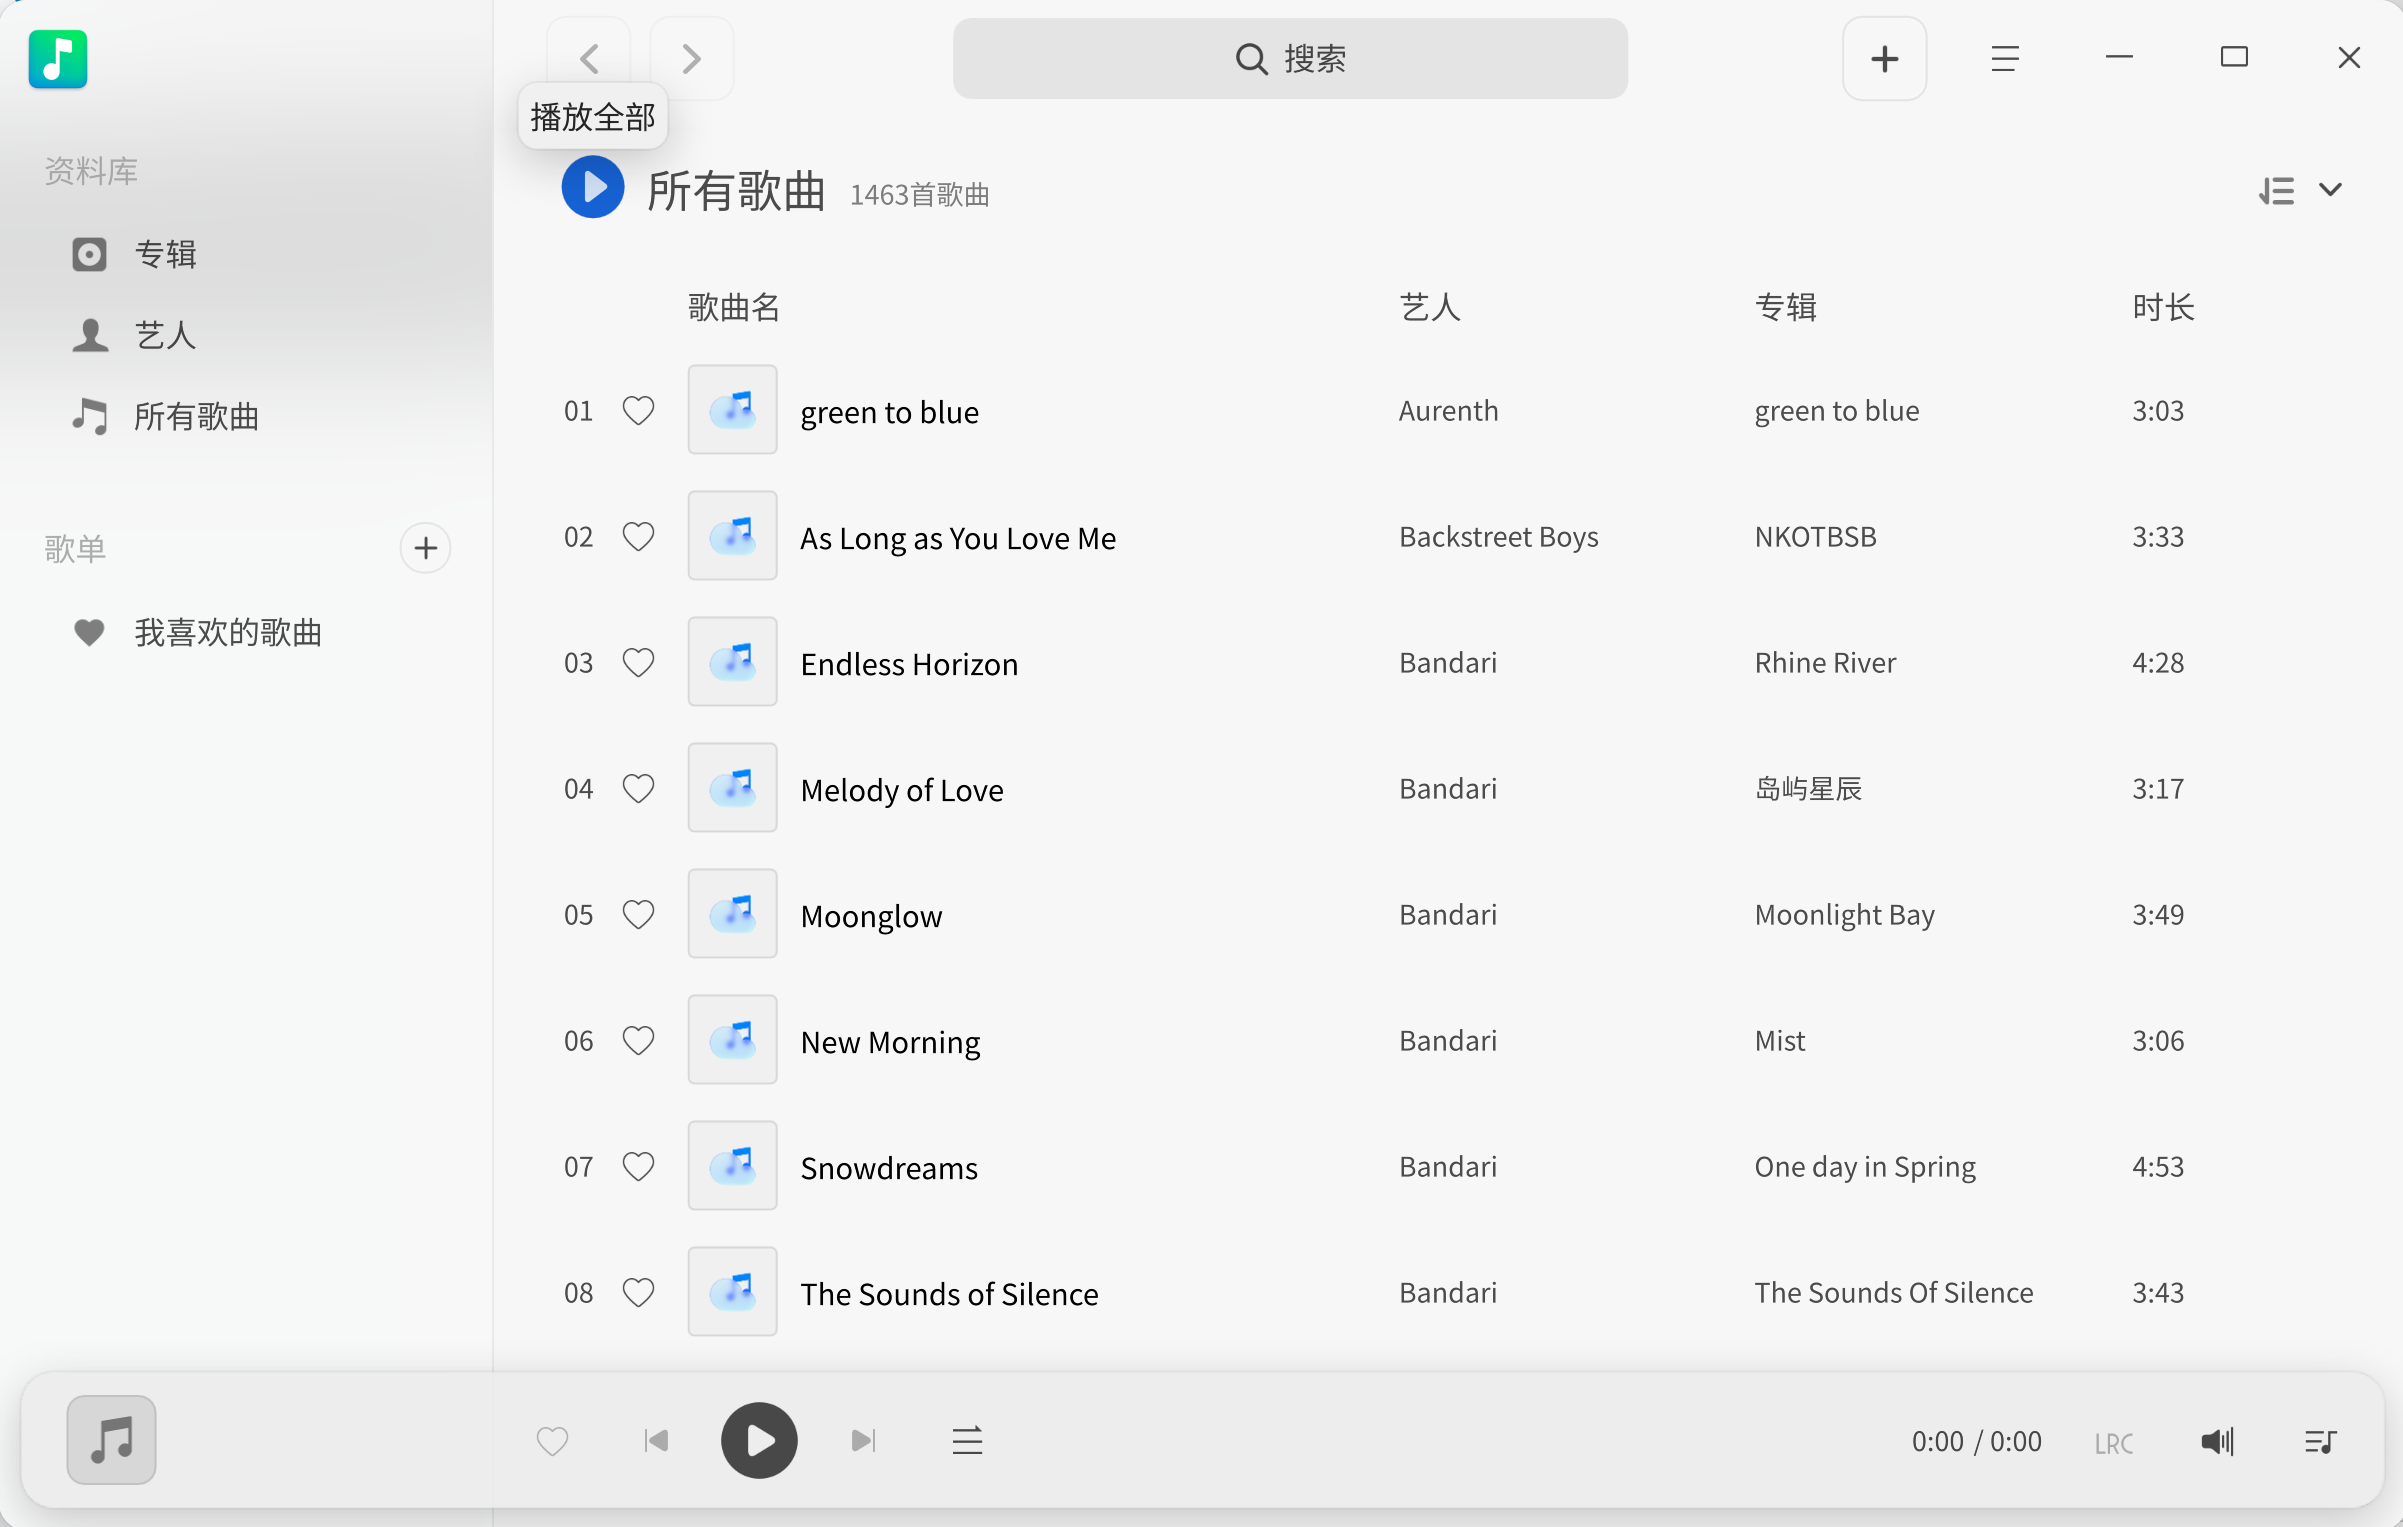Favorite As Long as You Love Me

(638, 536)
